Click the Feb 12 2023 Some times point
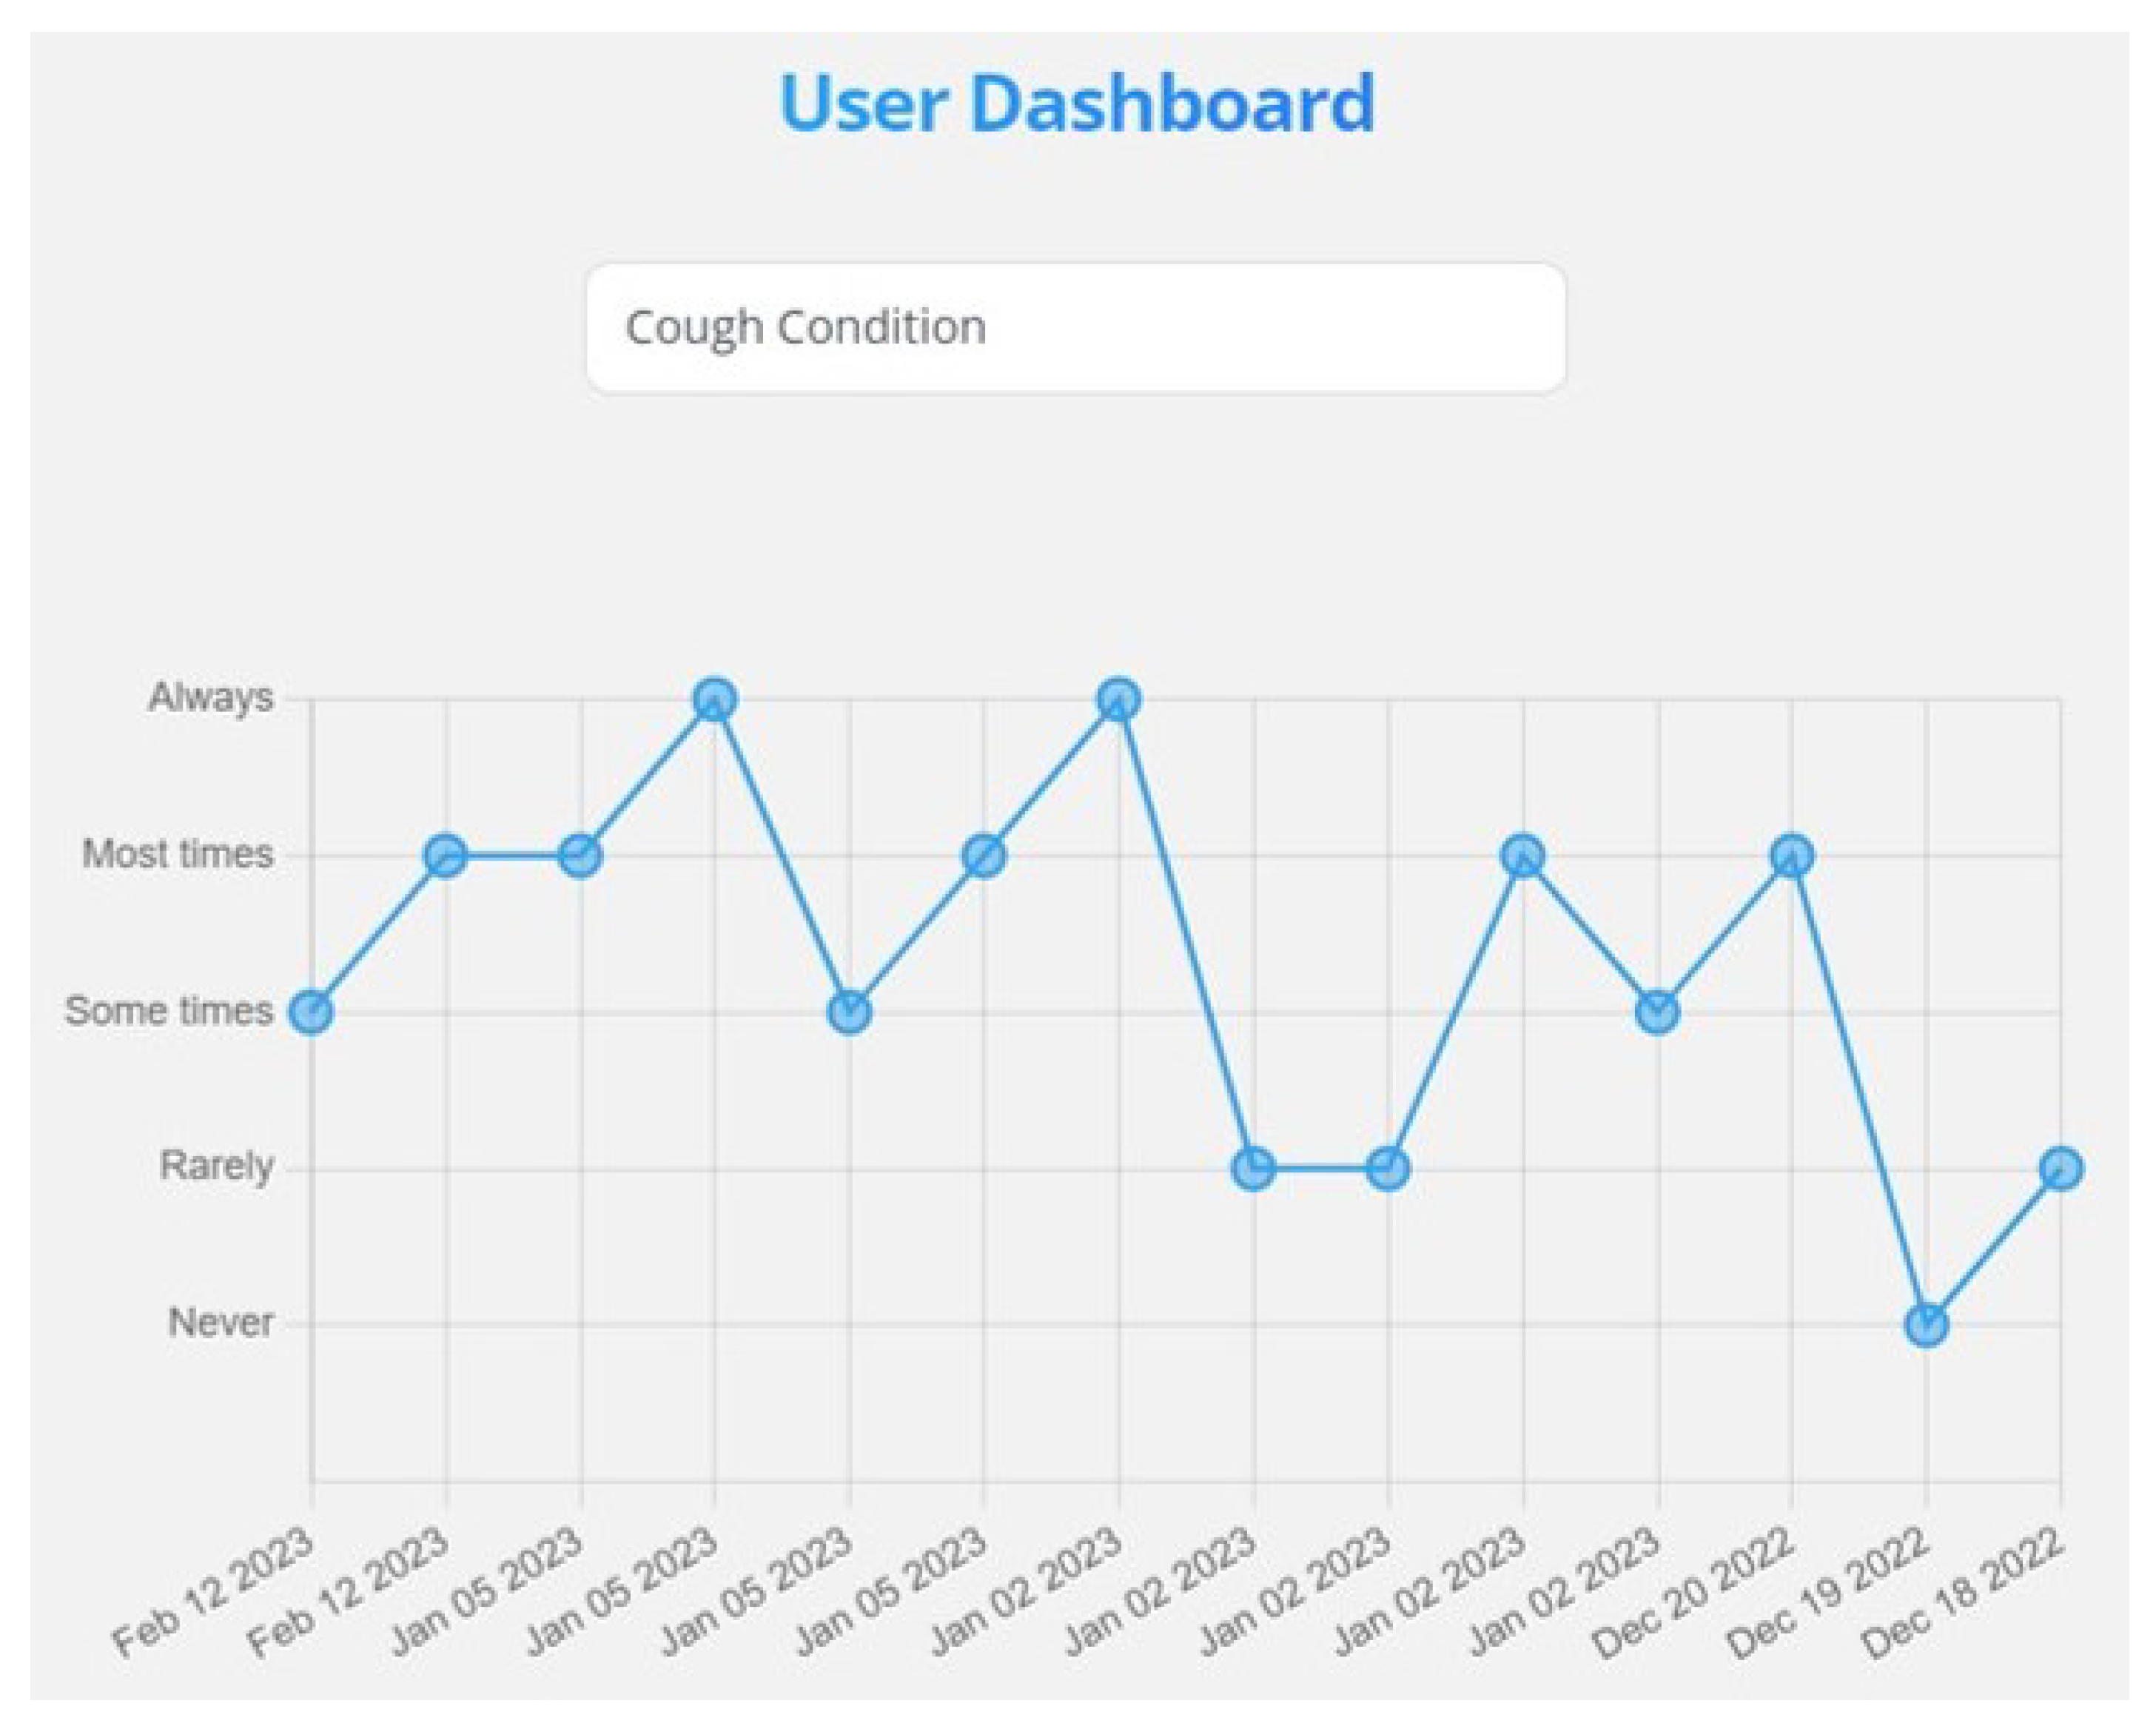The height and width of the screenshot is (1723, 2156). pos(311,1012)
